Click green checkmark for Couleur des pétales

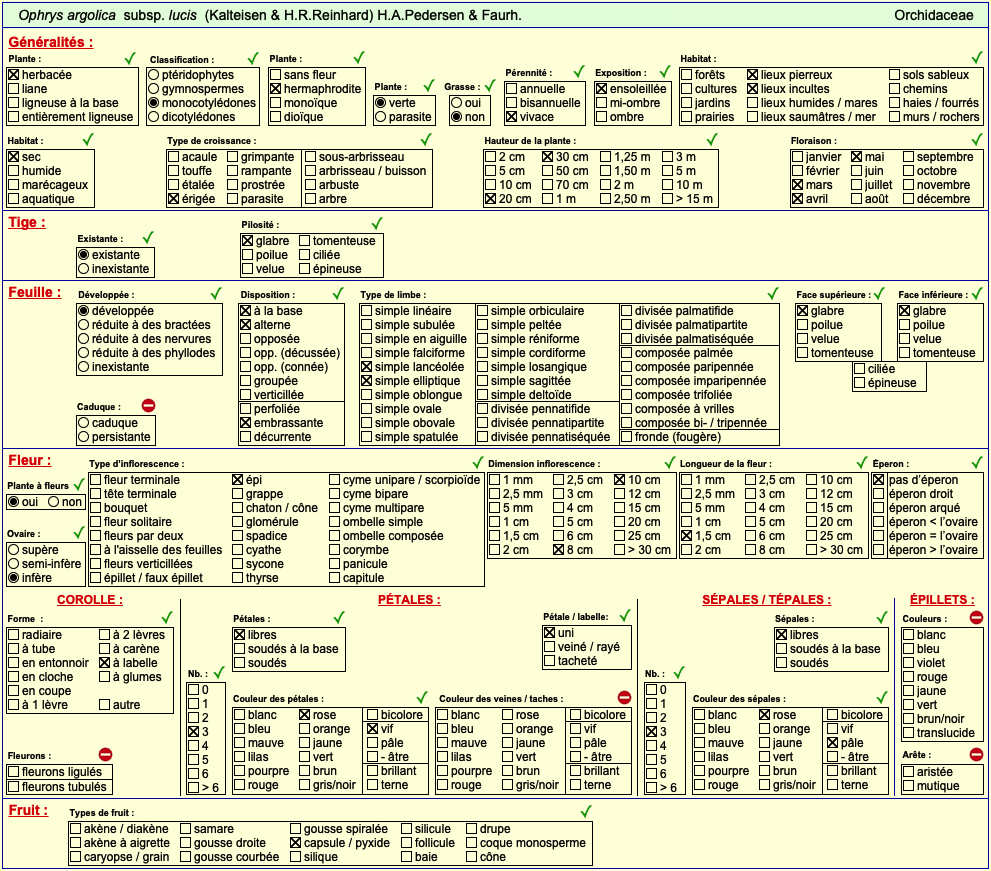pyautogui.click(x=422, y=698)
